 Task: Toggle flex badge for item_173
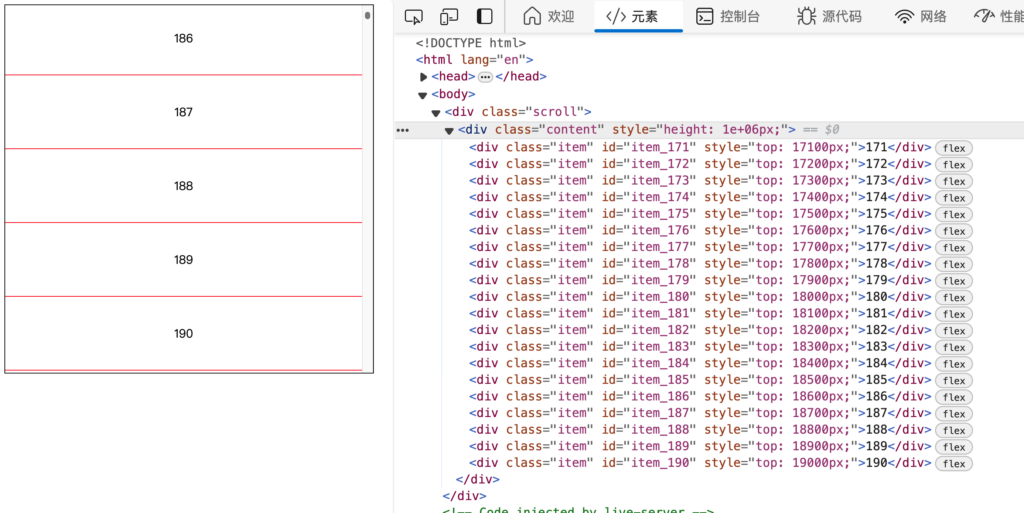coord(953,181)
